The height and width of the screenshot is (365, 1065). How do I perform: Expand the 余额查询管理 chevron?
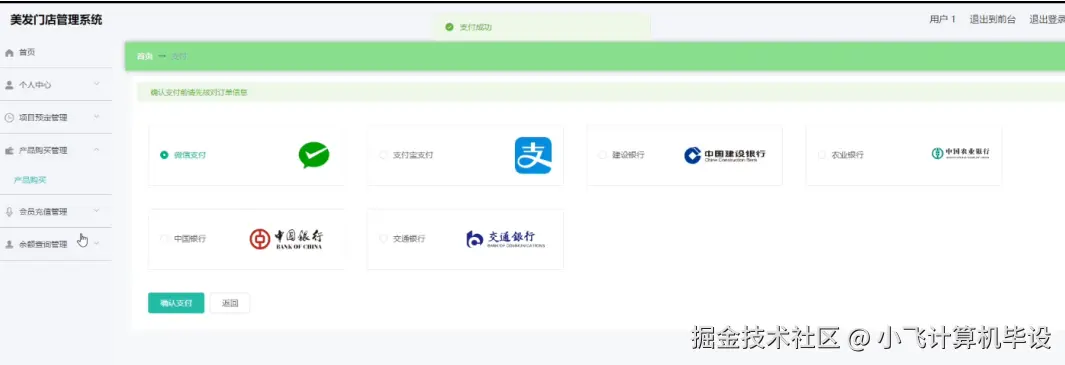coord(96,243)
